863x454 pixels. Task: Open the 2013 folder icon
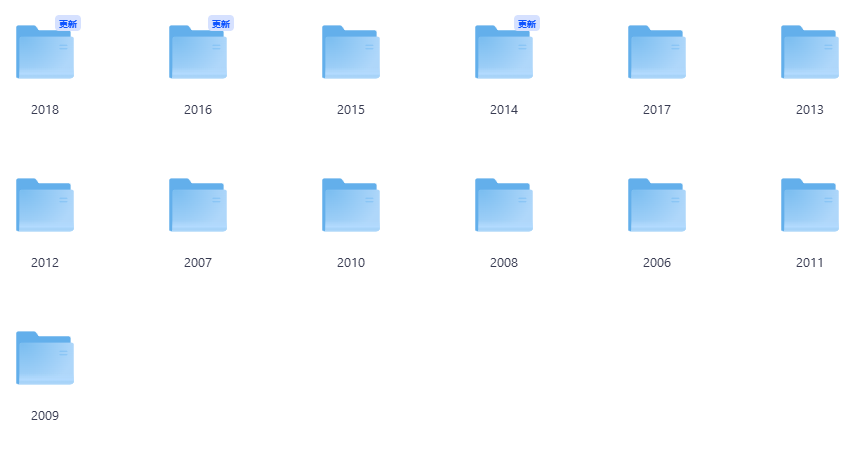tap(810, 52)
